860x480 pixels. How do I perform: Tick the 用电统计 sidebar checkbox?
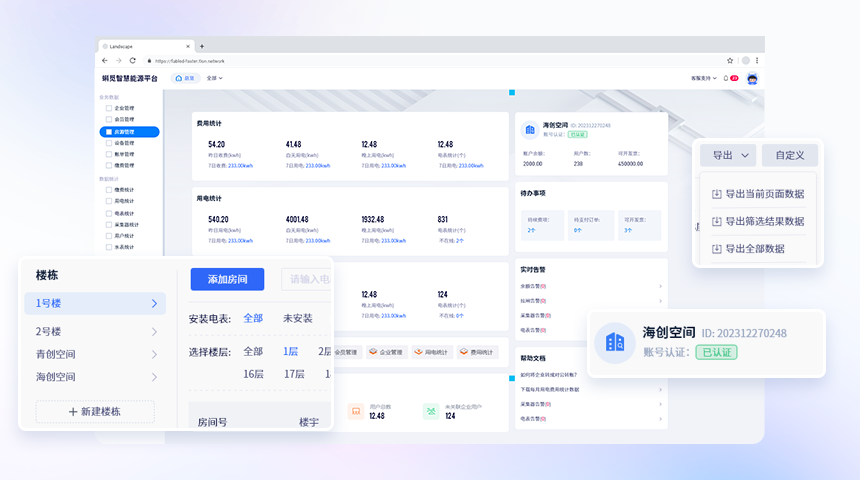point(109,201)
